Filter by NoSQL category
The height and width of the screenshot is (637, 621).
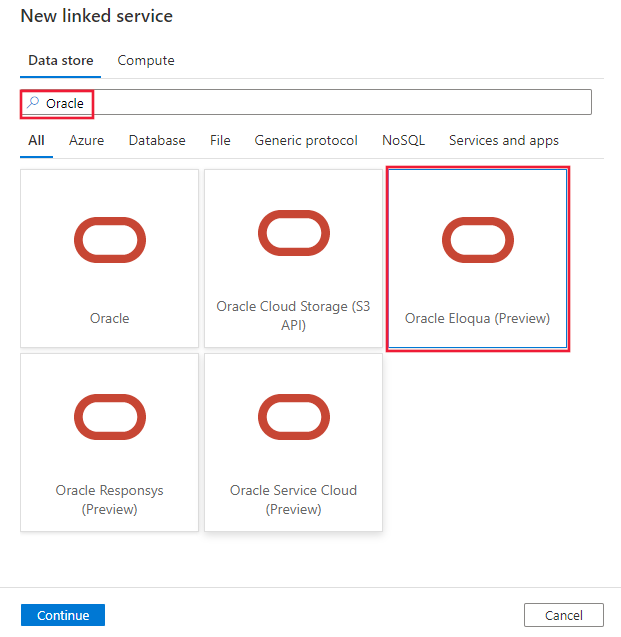(403, 141)
